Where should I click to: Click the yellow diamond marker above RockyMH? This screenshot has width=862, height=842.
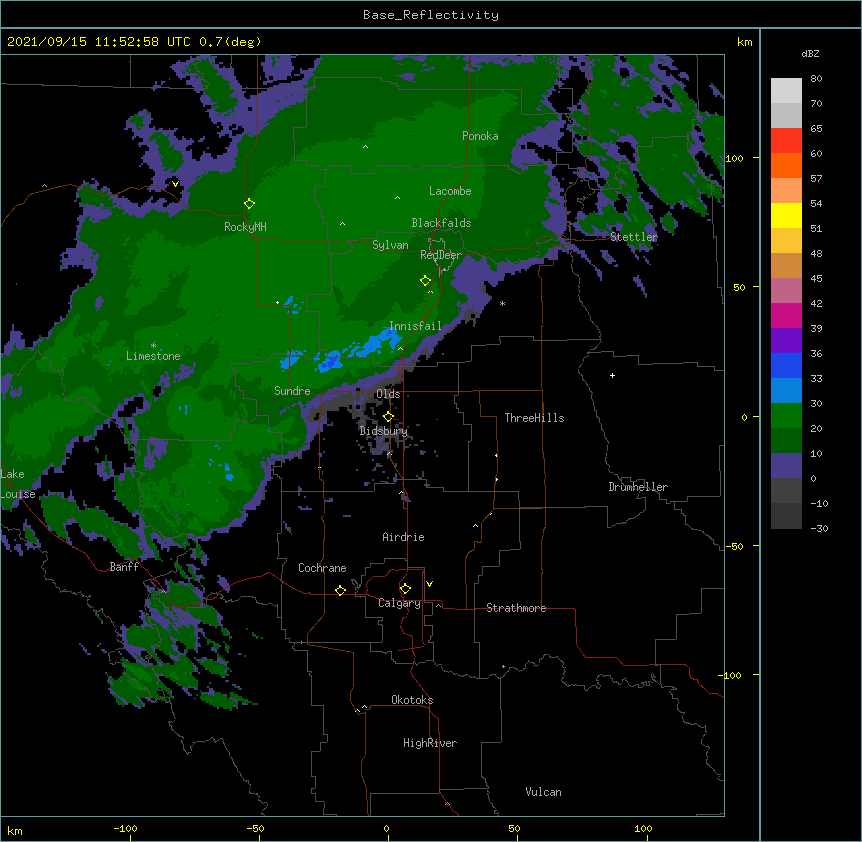(x=249, y=204)
